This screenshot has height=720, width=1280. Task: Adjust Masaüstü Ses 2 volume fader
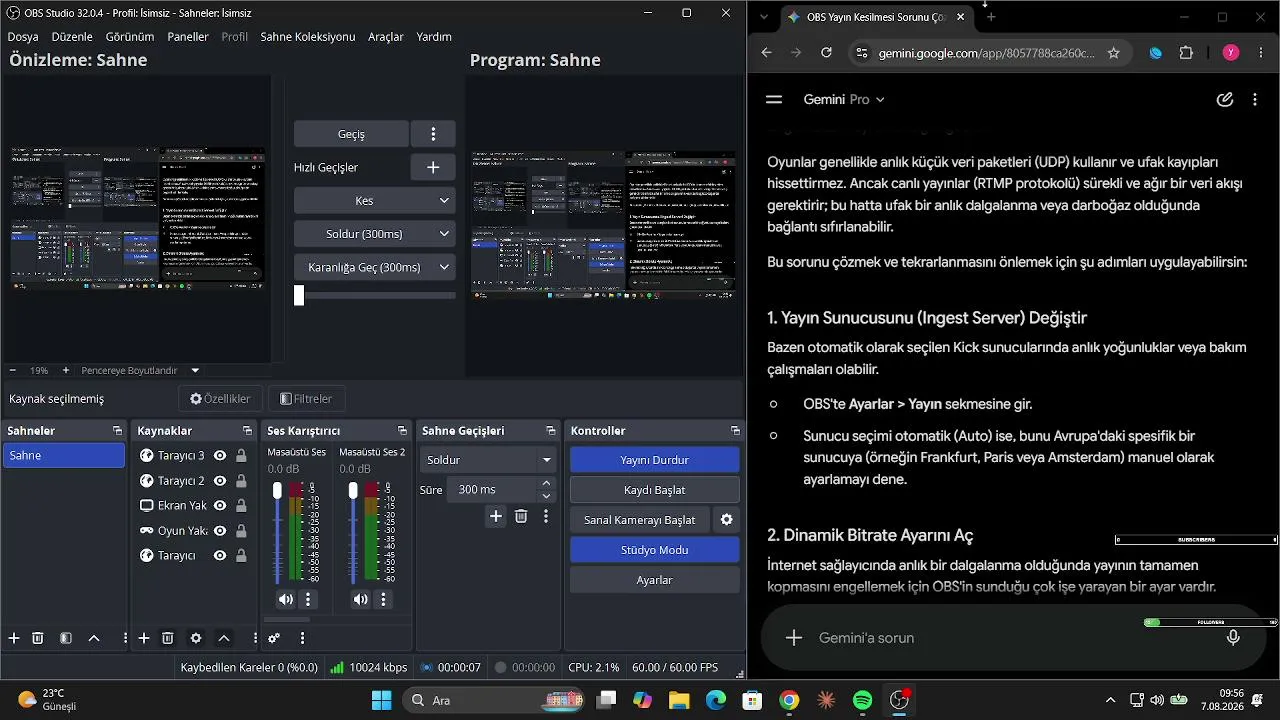(353, 491)
